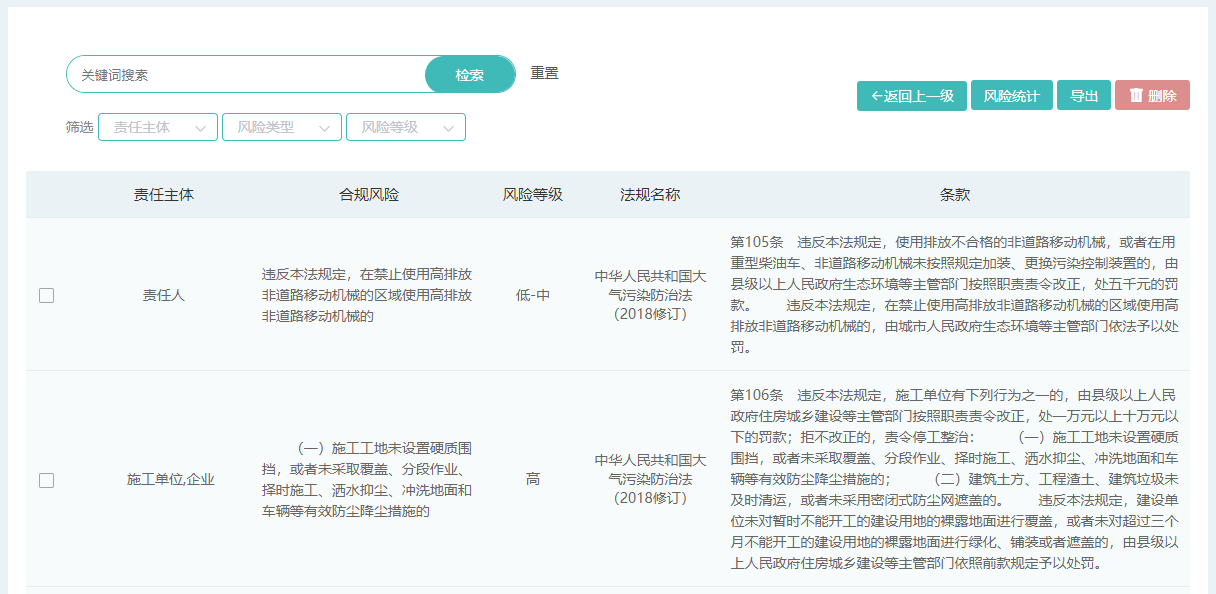Click the law name in 责任人 row
Screen dimensions: 1216x594
click(x=650, y=295)
